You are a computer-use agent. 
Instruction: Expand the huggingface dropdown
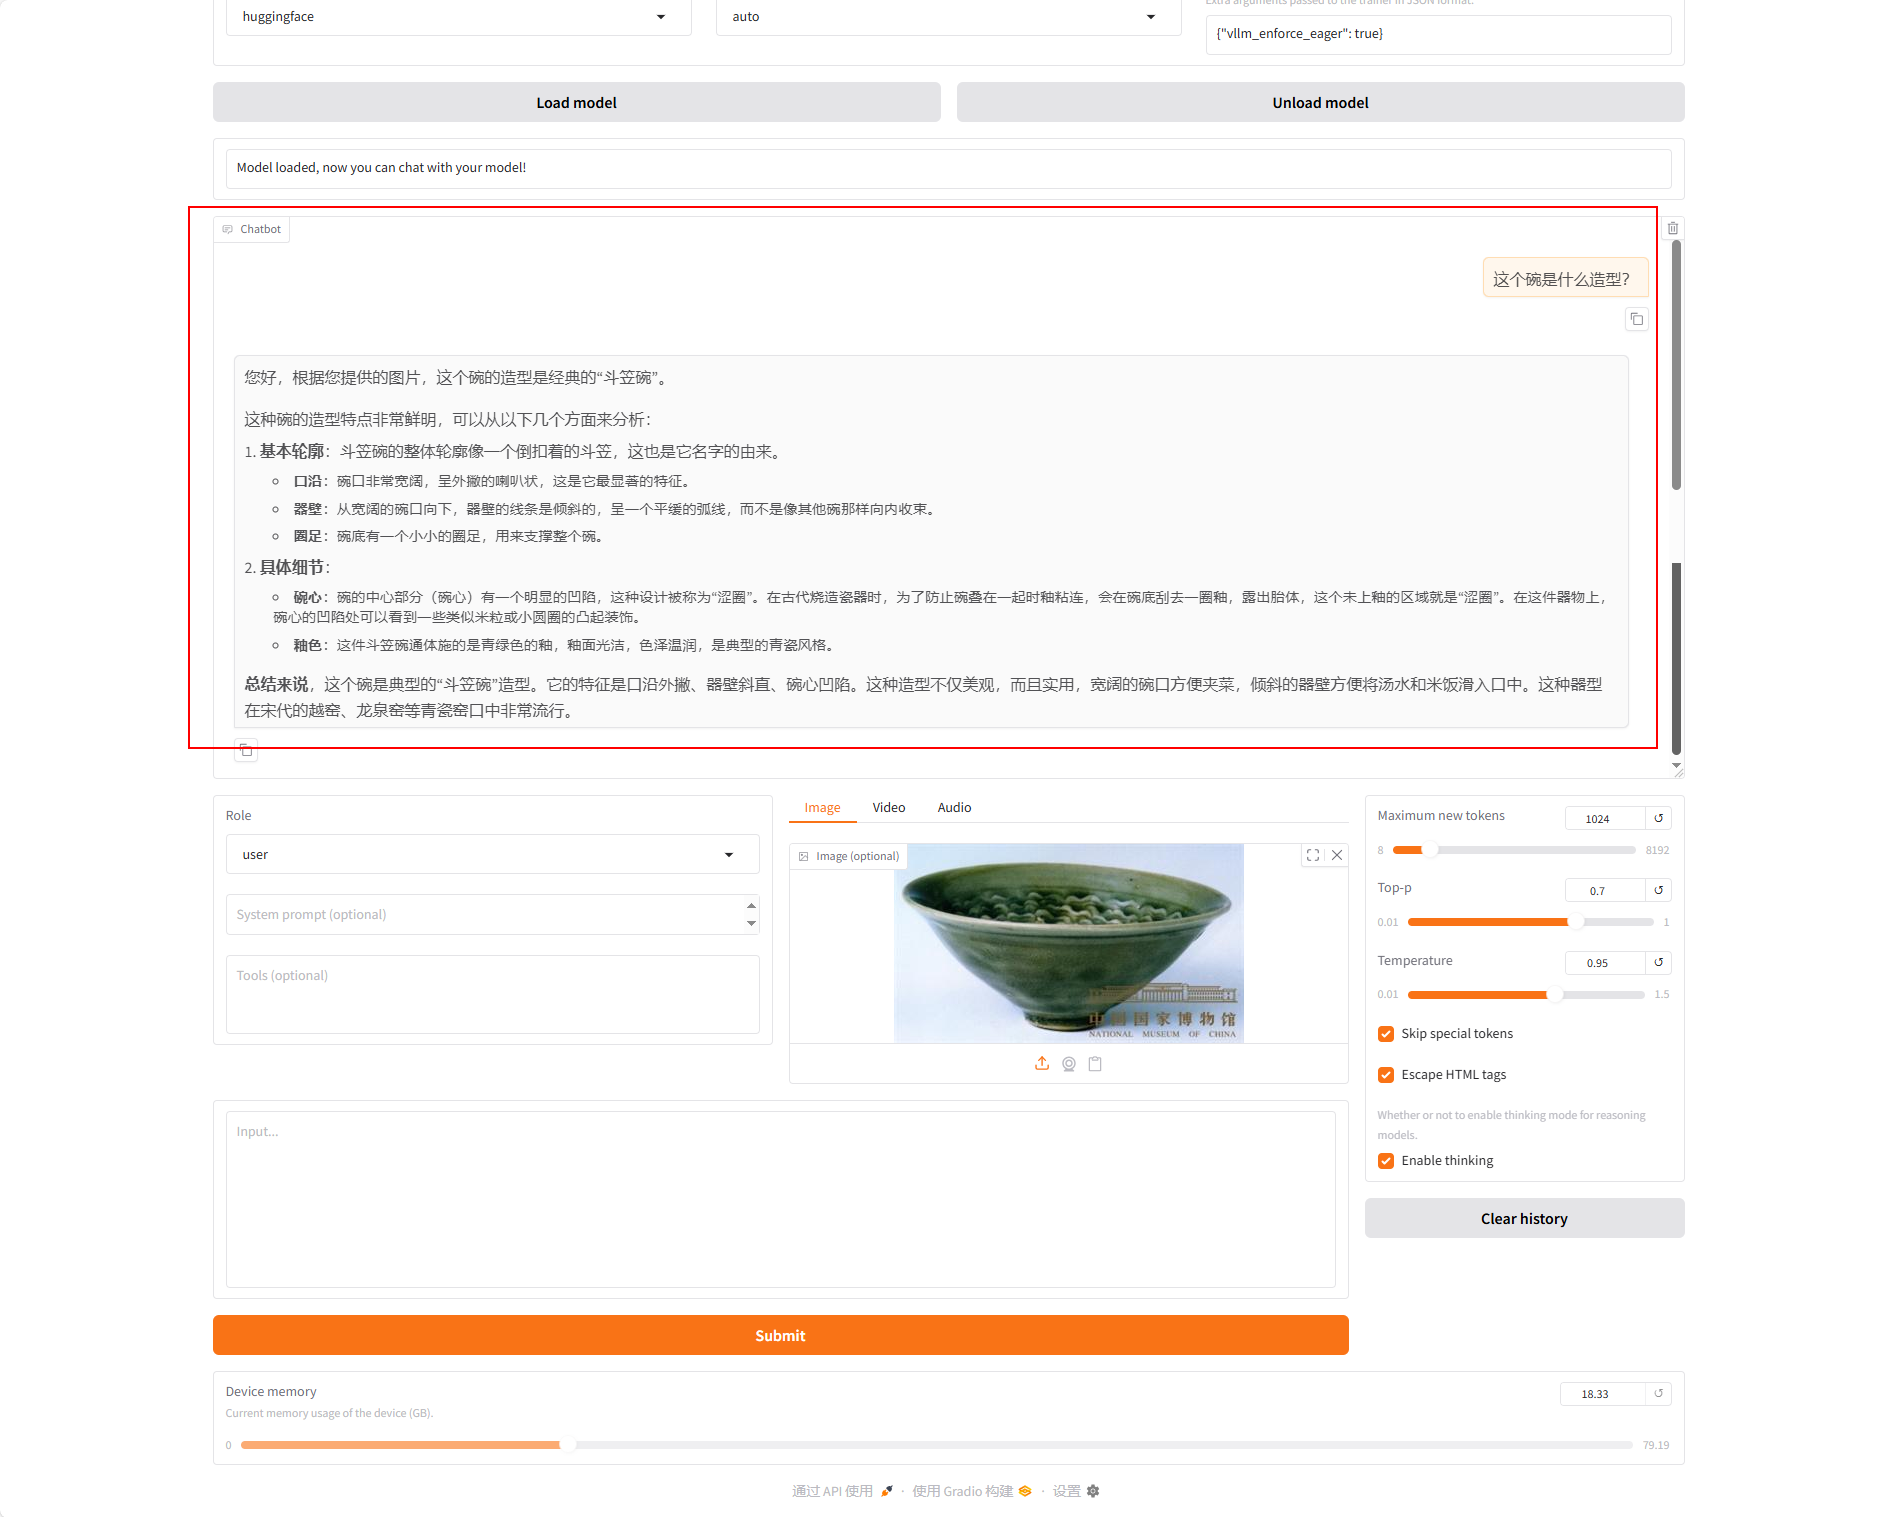click(458, 17)
